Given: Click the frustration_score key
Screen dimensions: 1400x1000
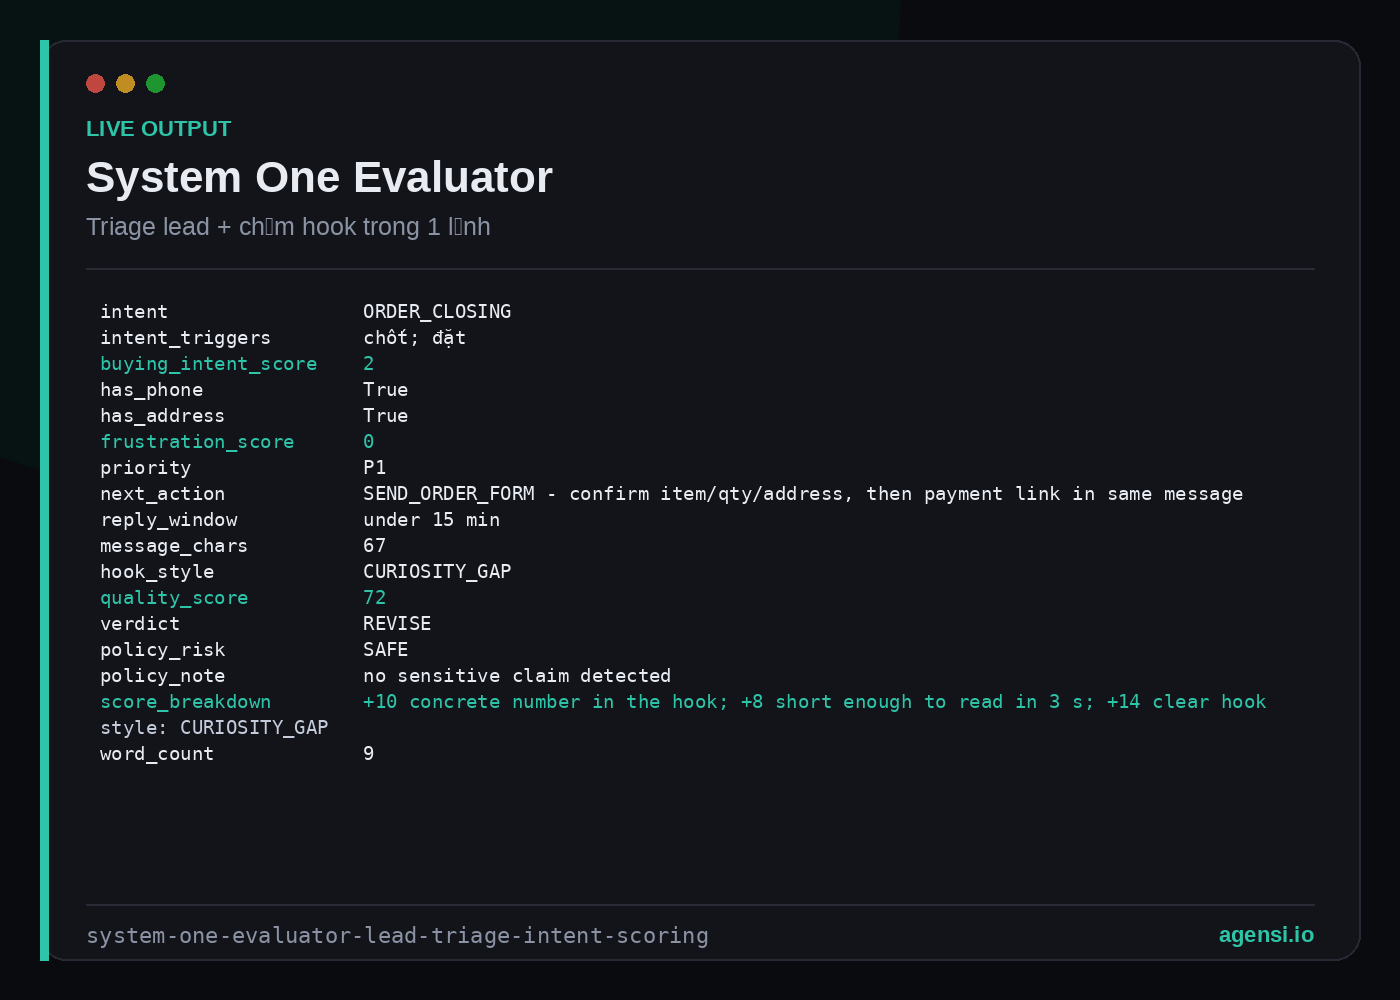Looking at the screenshot, I should pos(197,442).
